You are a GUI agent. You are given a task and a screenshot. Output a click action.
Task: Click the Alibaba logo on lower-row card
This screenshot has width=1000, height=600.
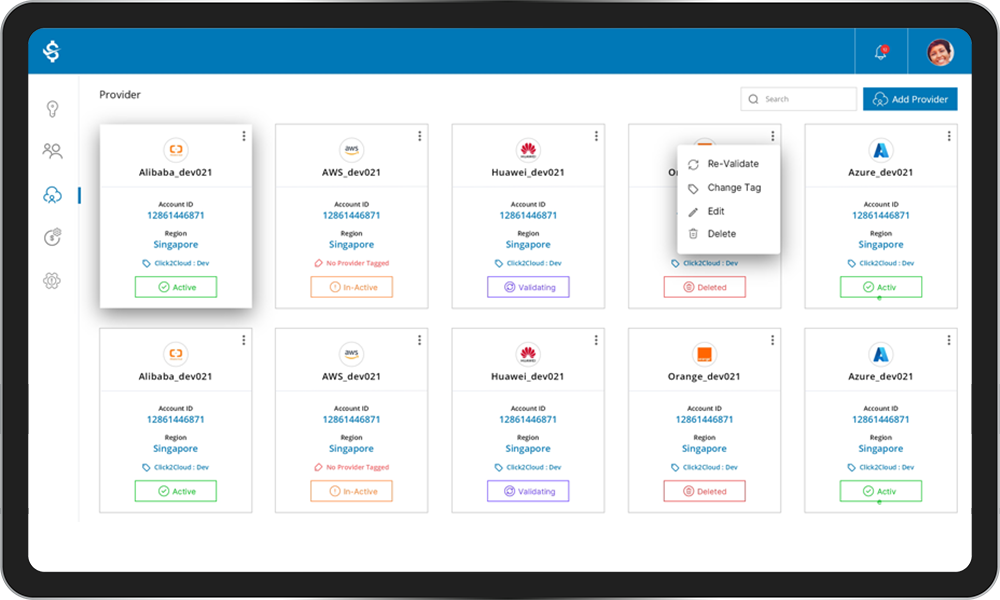(x=176, y=353)
